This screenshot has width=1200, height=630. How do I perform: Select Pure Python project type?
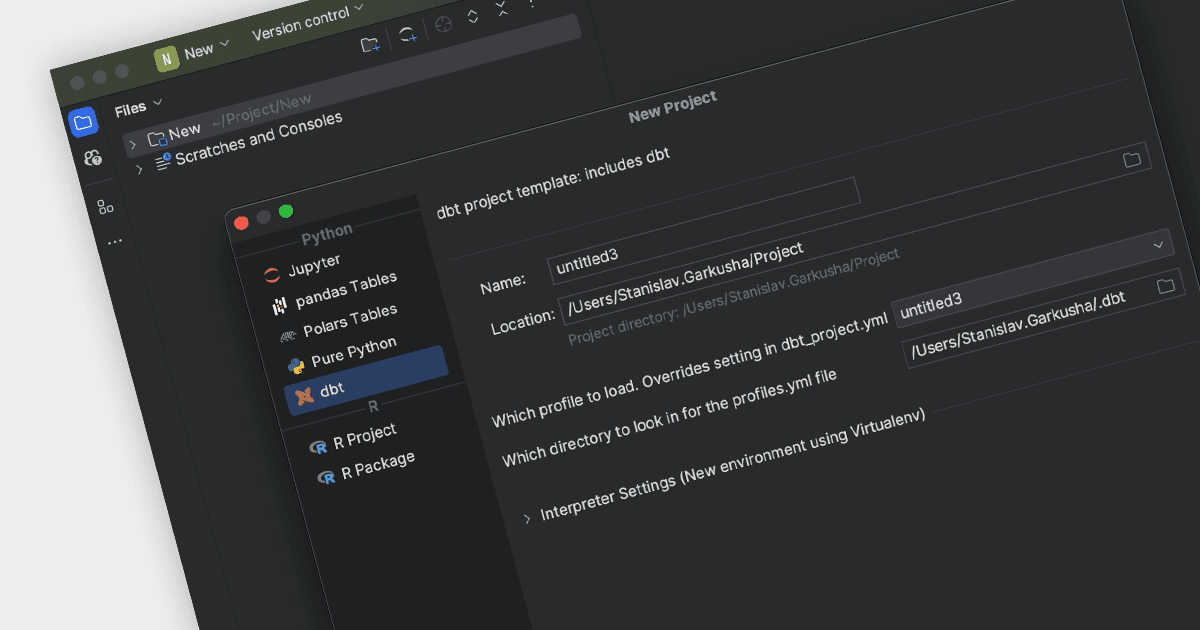tap(353, 350)
